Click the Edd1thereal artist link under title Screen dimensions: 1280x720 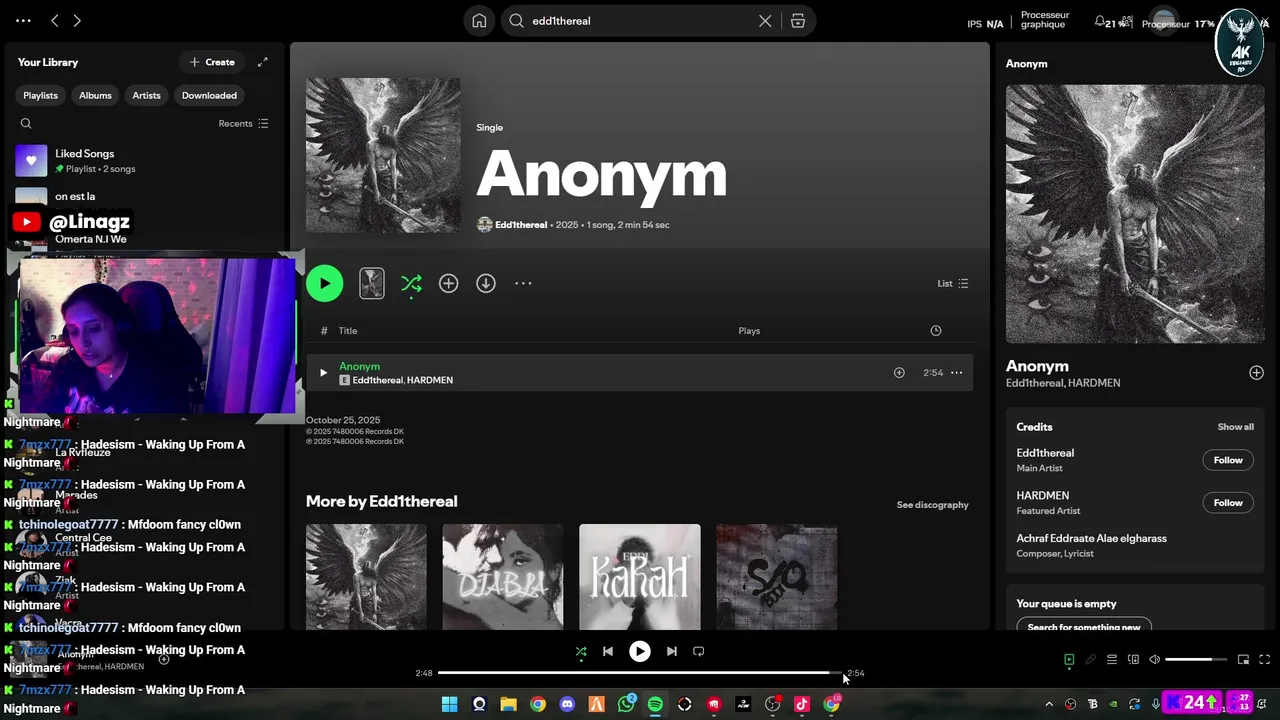[x=521, y=225]
